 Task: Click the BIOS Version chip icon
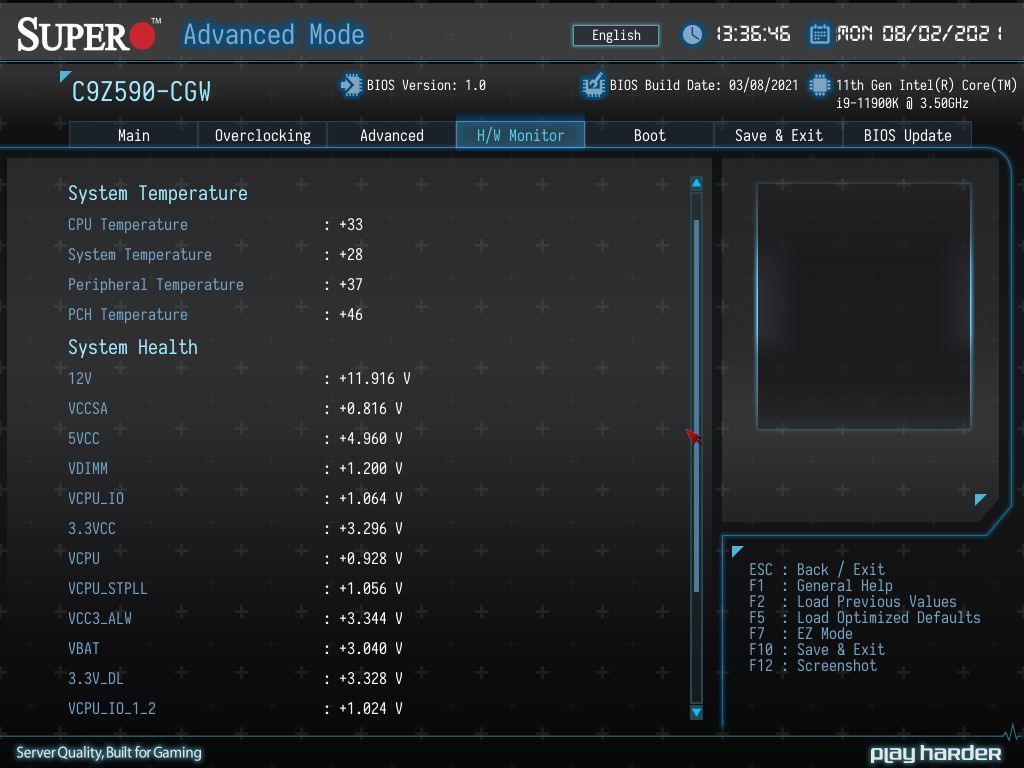[351, 85]
